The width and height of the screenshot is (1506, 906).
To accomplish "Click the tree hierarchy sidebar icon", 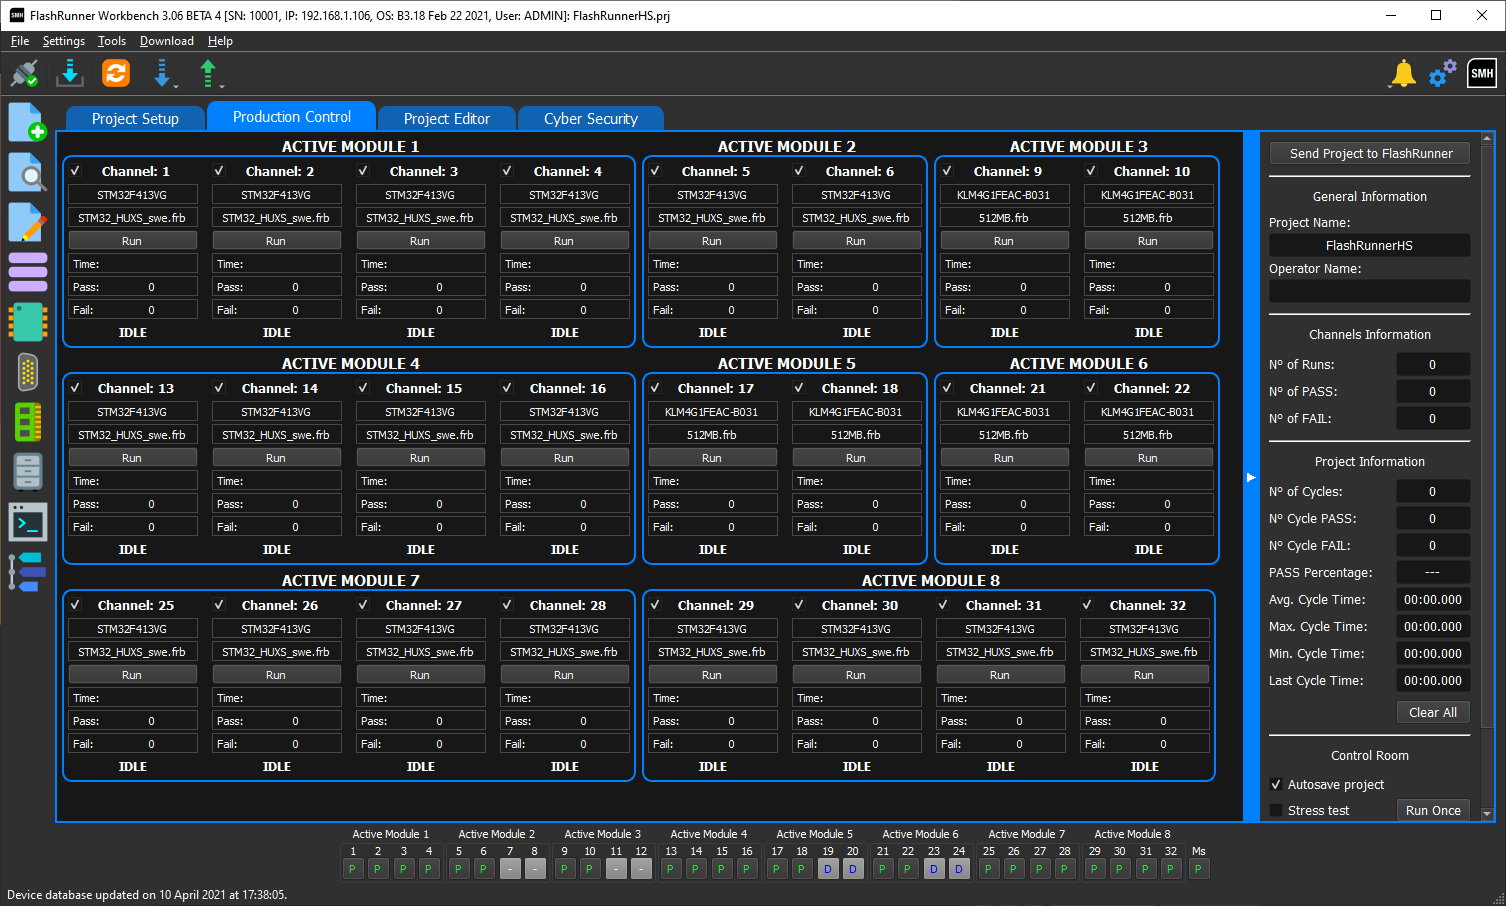I will point(27,572).
